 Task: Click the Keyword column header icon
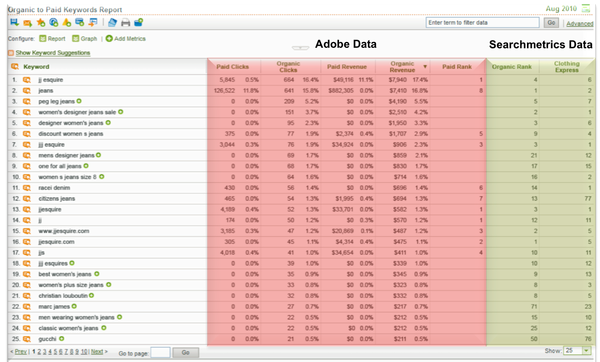pos(15,67)
